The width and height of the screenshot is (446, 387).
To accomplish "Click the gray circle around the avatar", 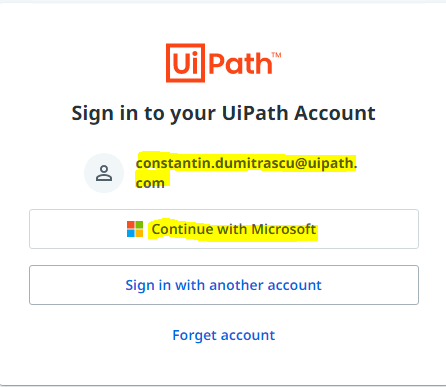I will 104,173.
